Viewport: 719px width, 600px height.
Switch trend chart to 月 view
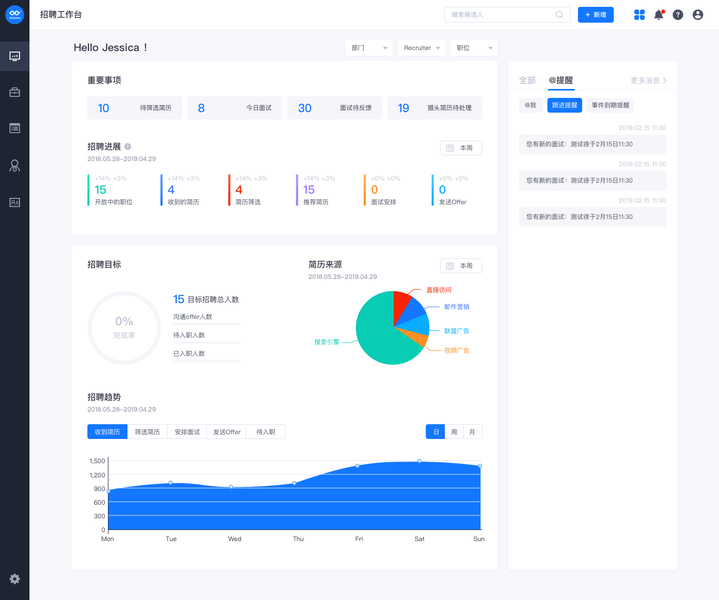coord(472,432)
